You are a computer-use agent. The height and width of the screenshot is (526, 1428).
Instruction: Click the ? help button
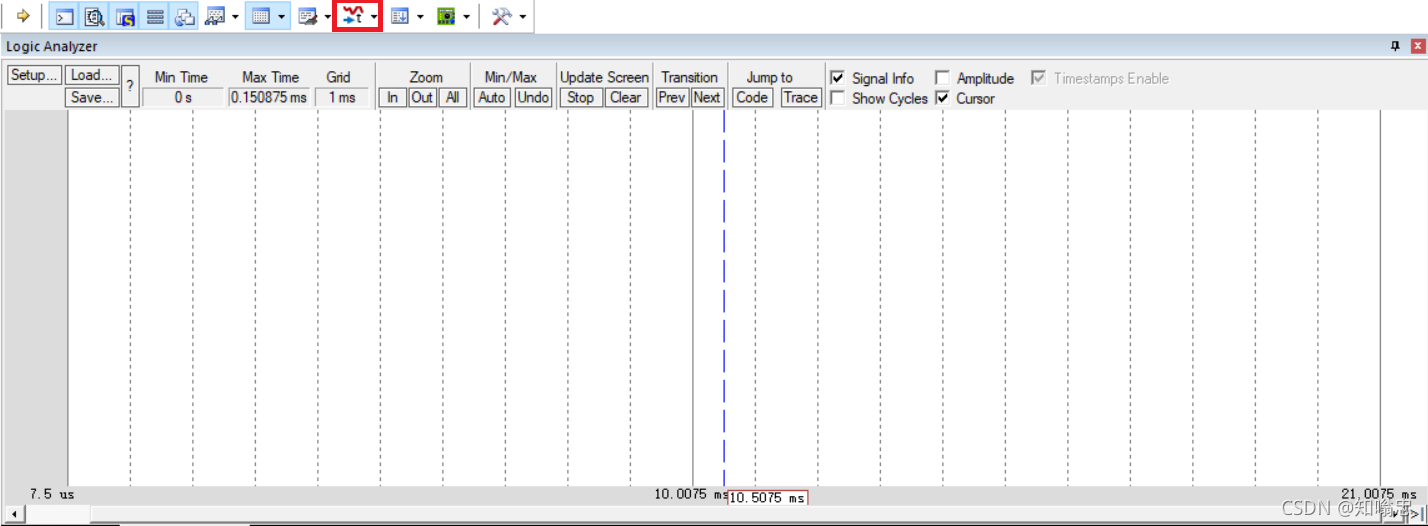point(130,86)
